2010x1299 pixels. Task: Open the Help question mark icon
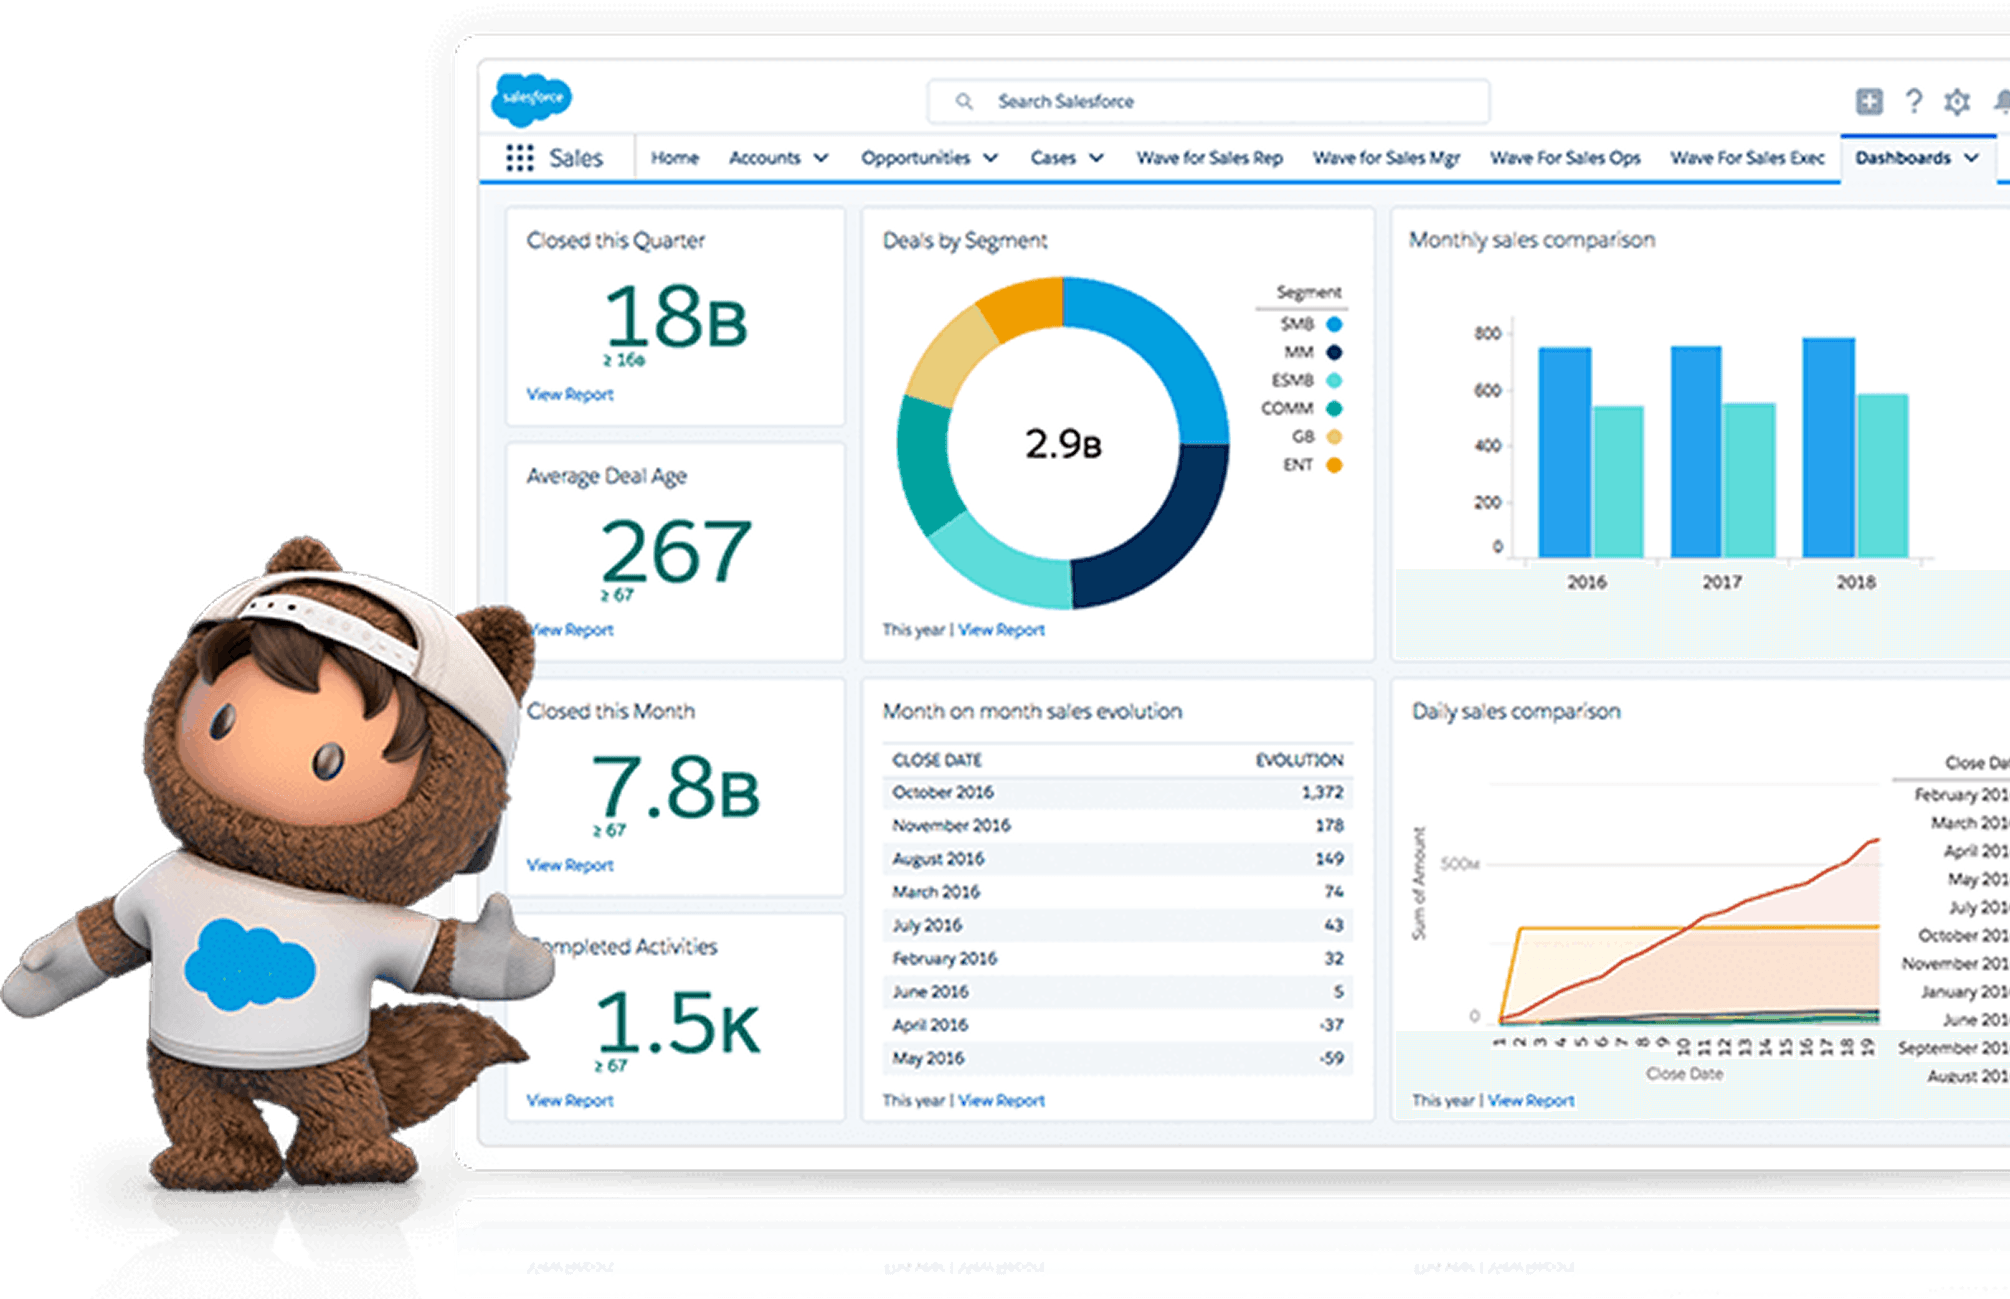click(1914, 99)
